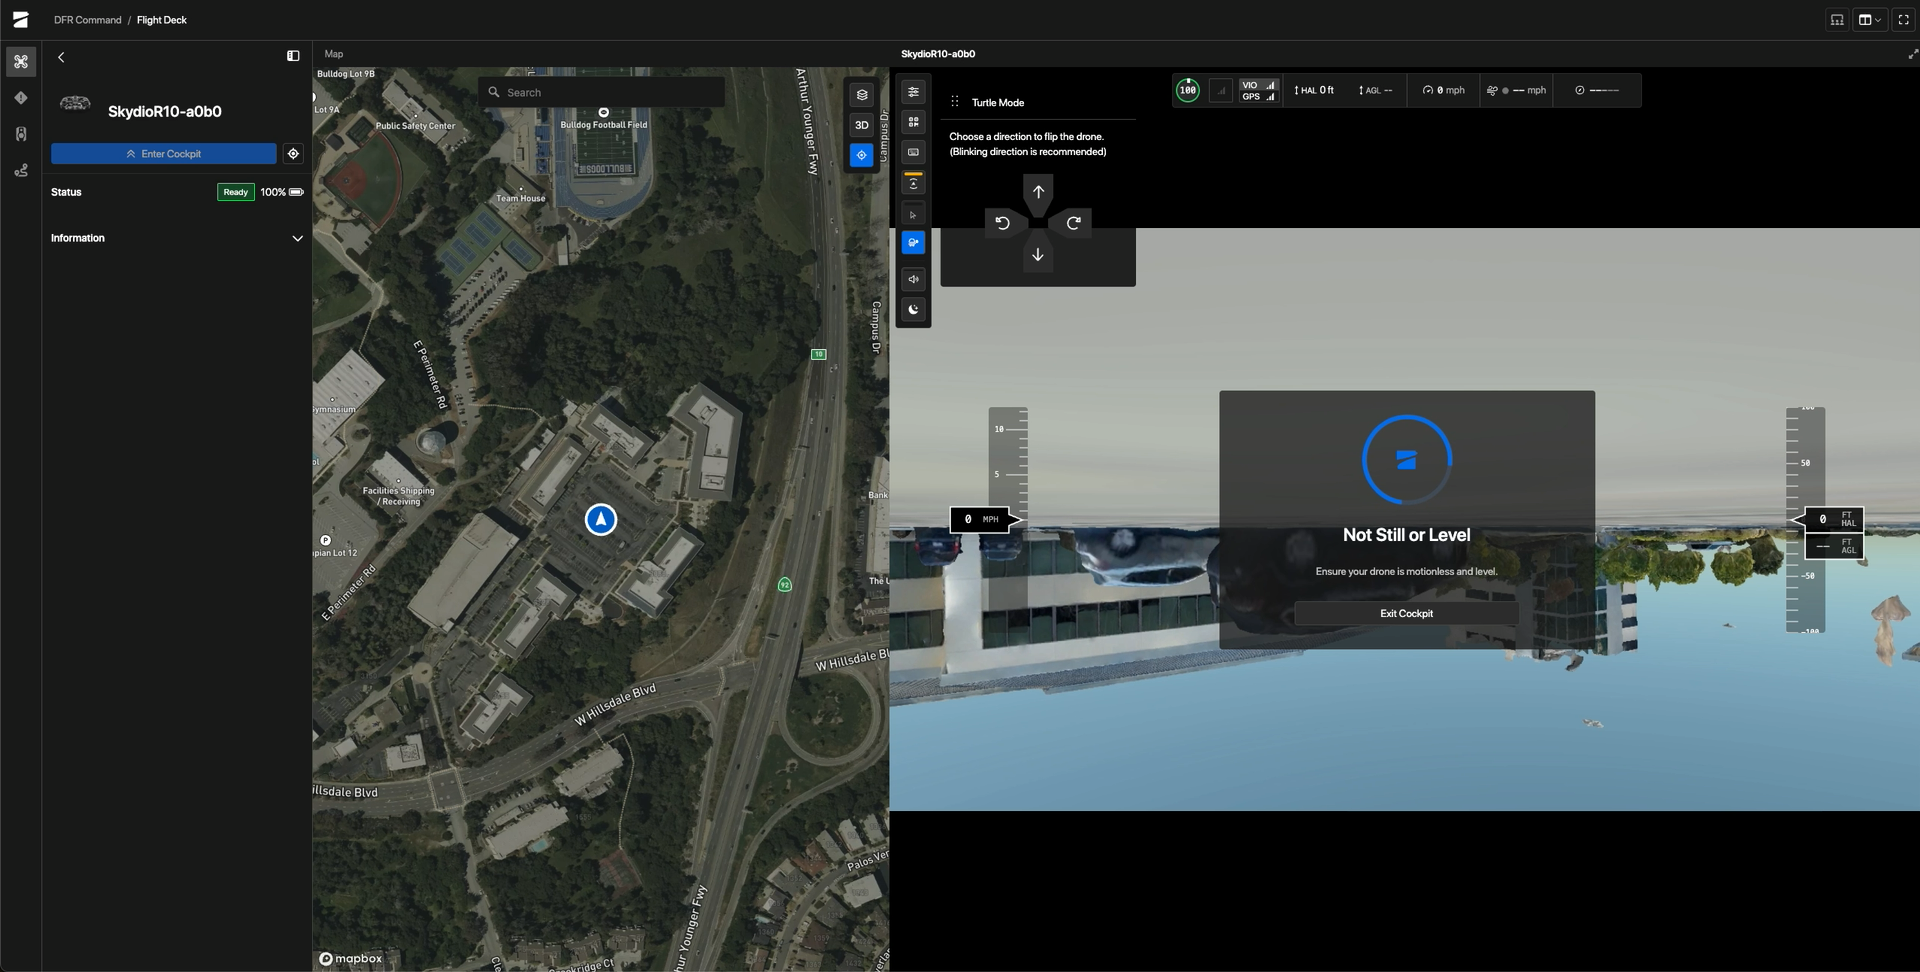Click the compass timer readout at bar end
1920x972 pixels.
click(x=1597, y=90)
